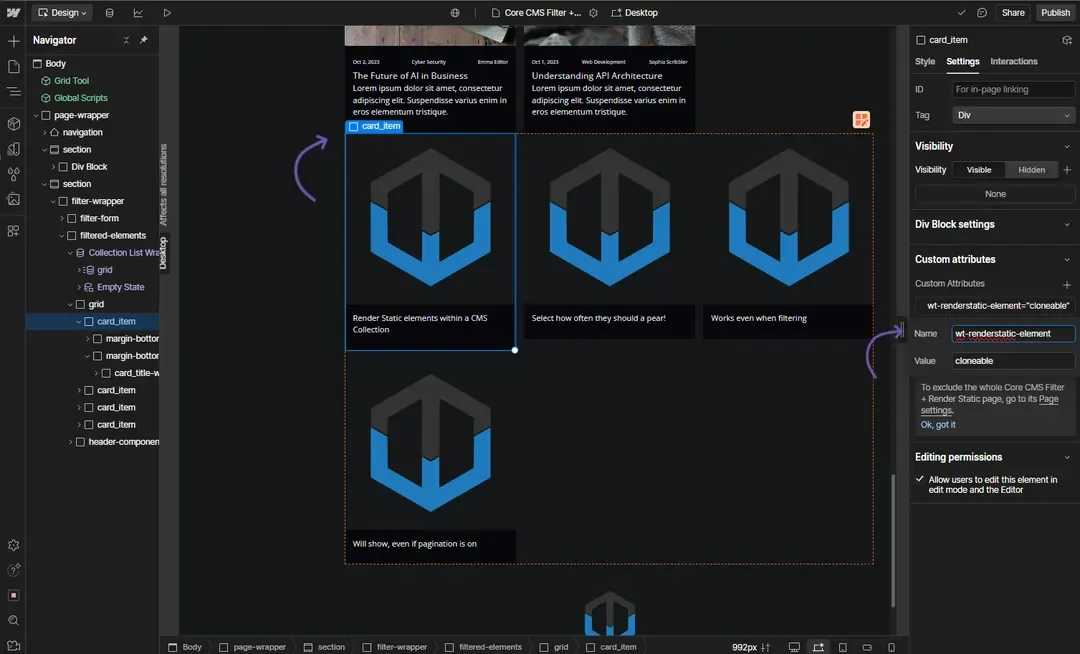Click the Publish button

pos(1055,12)
